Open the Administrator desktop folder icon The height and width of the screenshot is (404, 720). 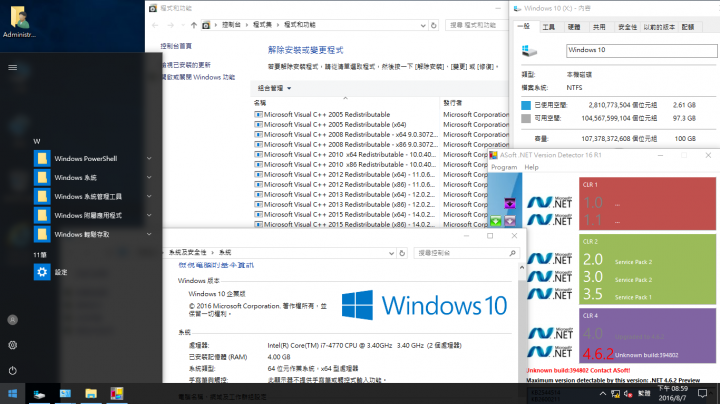[x=19, y=20]
